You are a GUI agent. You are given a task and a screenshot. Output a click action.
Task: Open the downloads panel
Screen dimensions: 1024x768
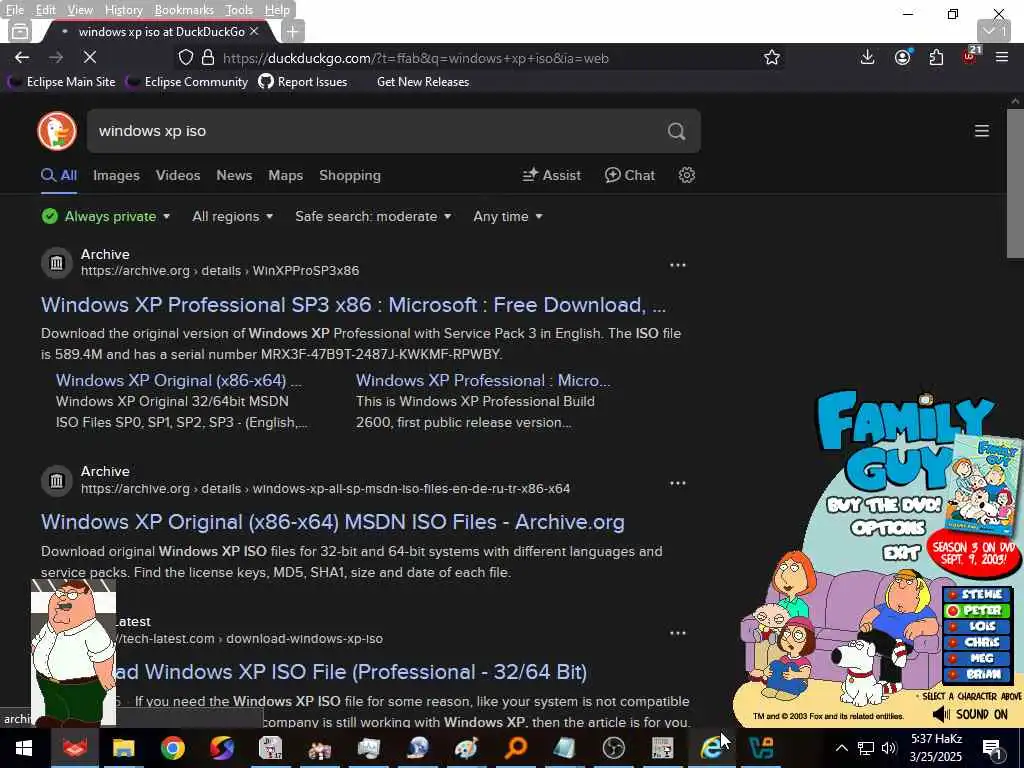point(867,57)
